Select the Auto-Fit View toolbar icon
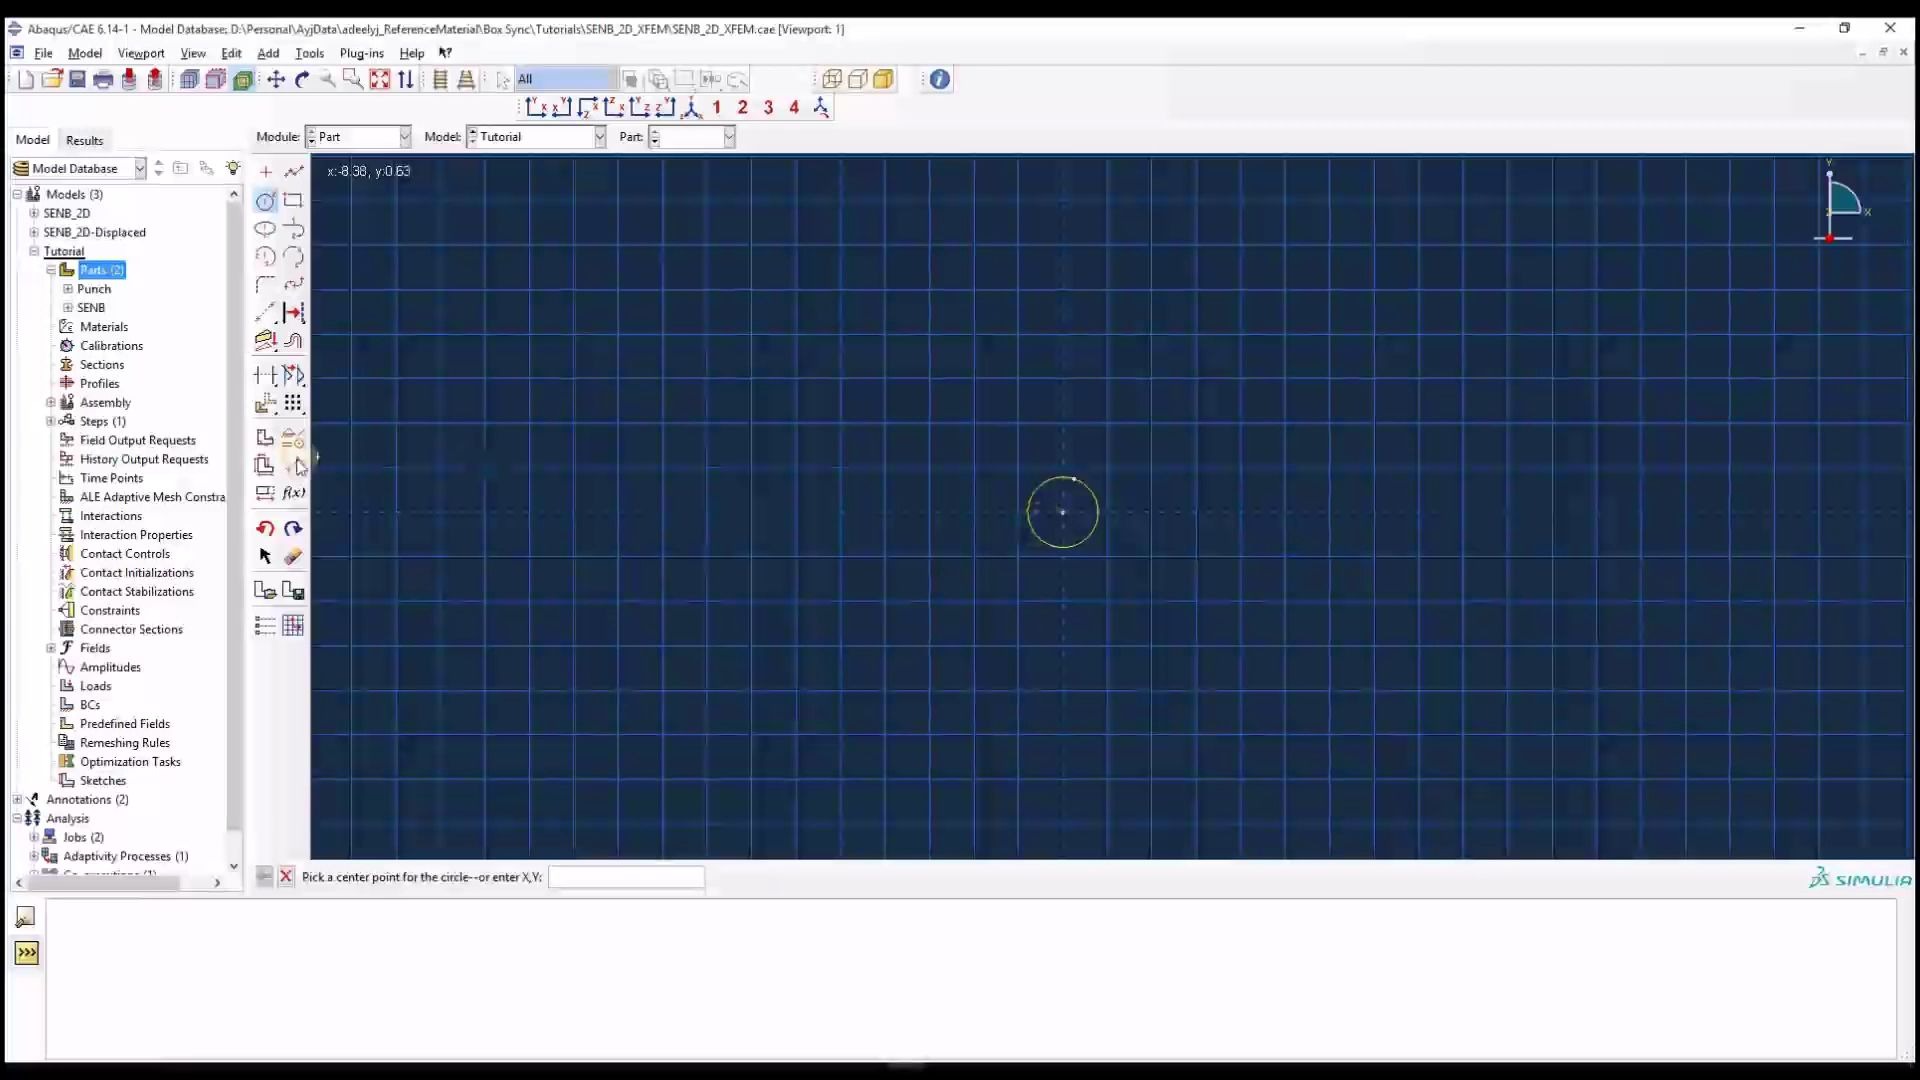The height and width of the screenshot is (1080, 1920). click(x=380, y=79)
